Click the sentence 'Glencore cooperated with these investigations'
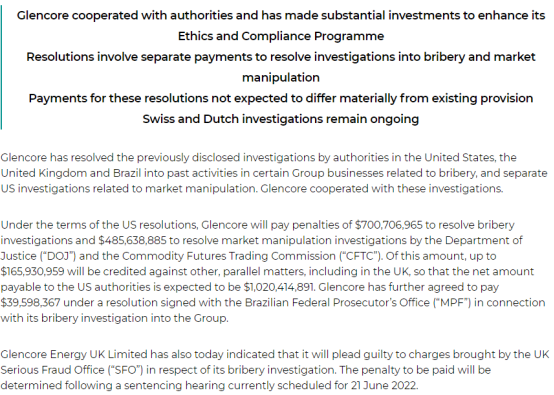Viewport: 554px width, 395px height. pyautogui.click(x=382, y=189)
